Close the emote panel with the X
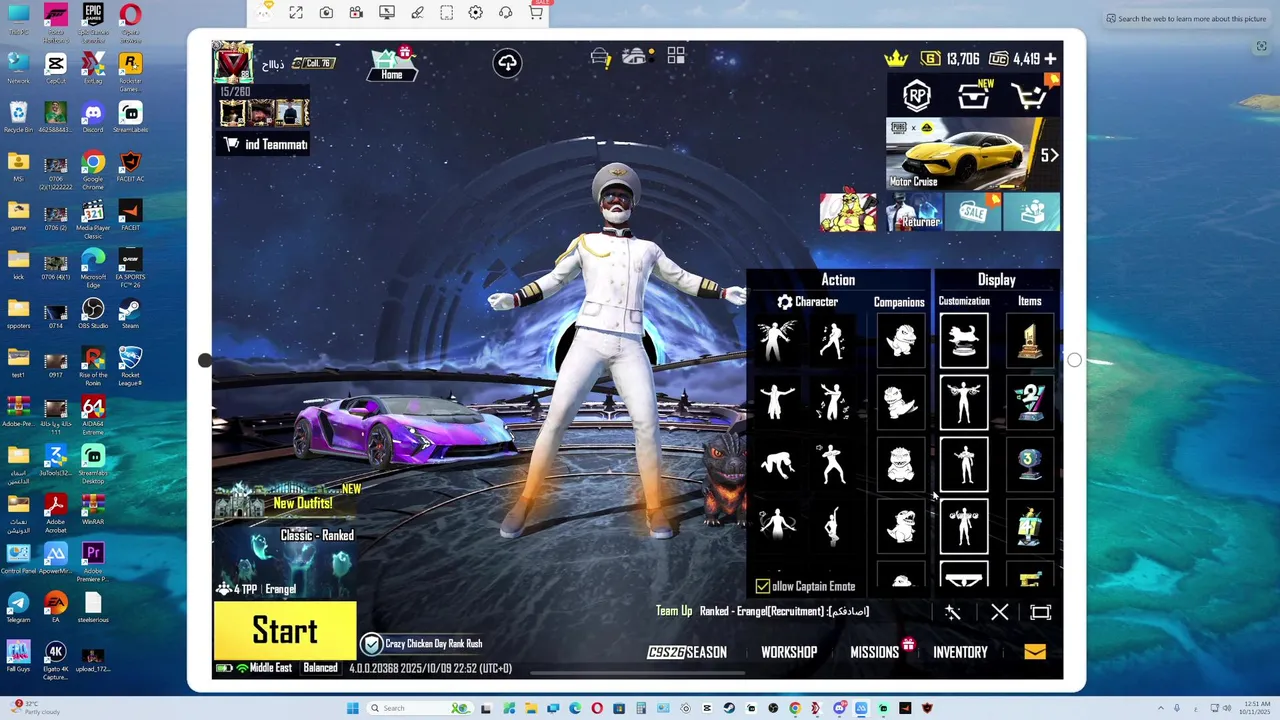This screenshot has width=1280, height=720. pyautogui.click(x=999, y=612)
